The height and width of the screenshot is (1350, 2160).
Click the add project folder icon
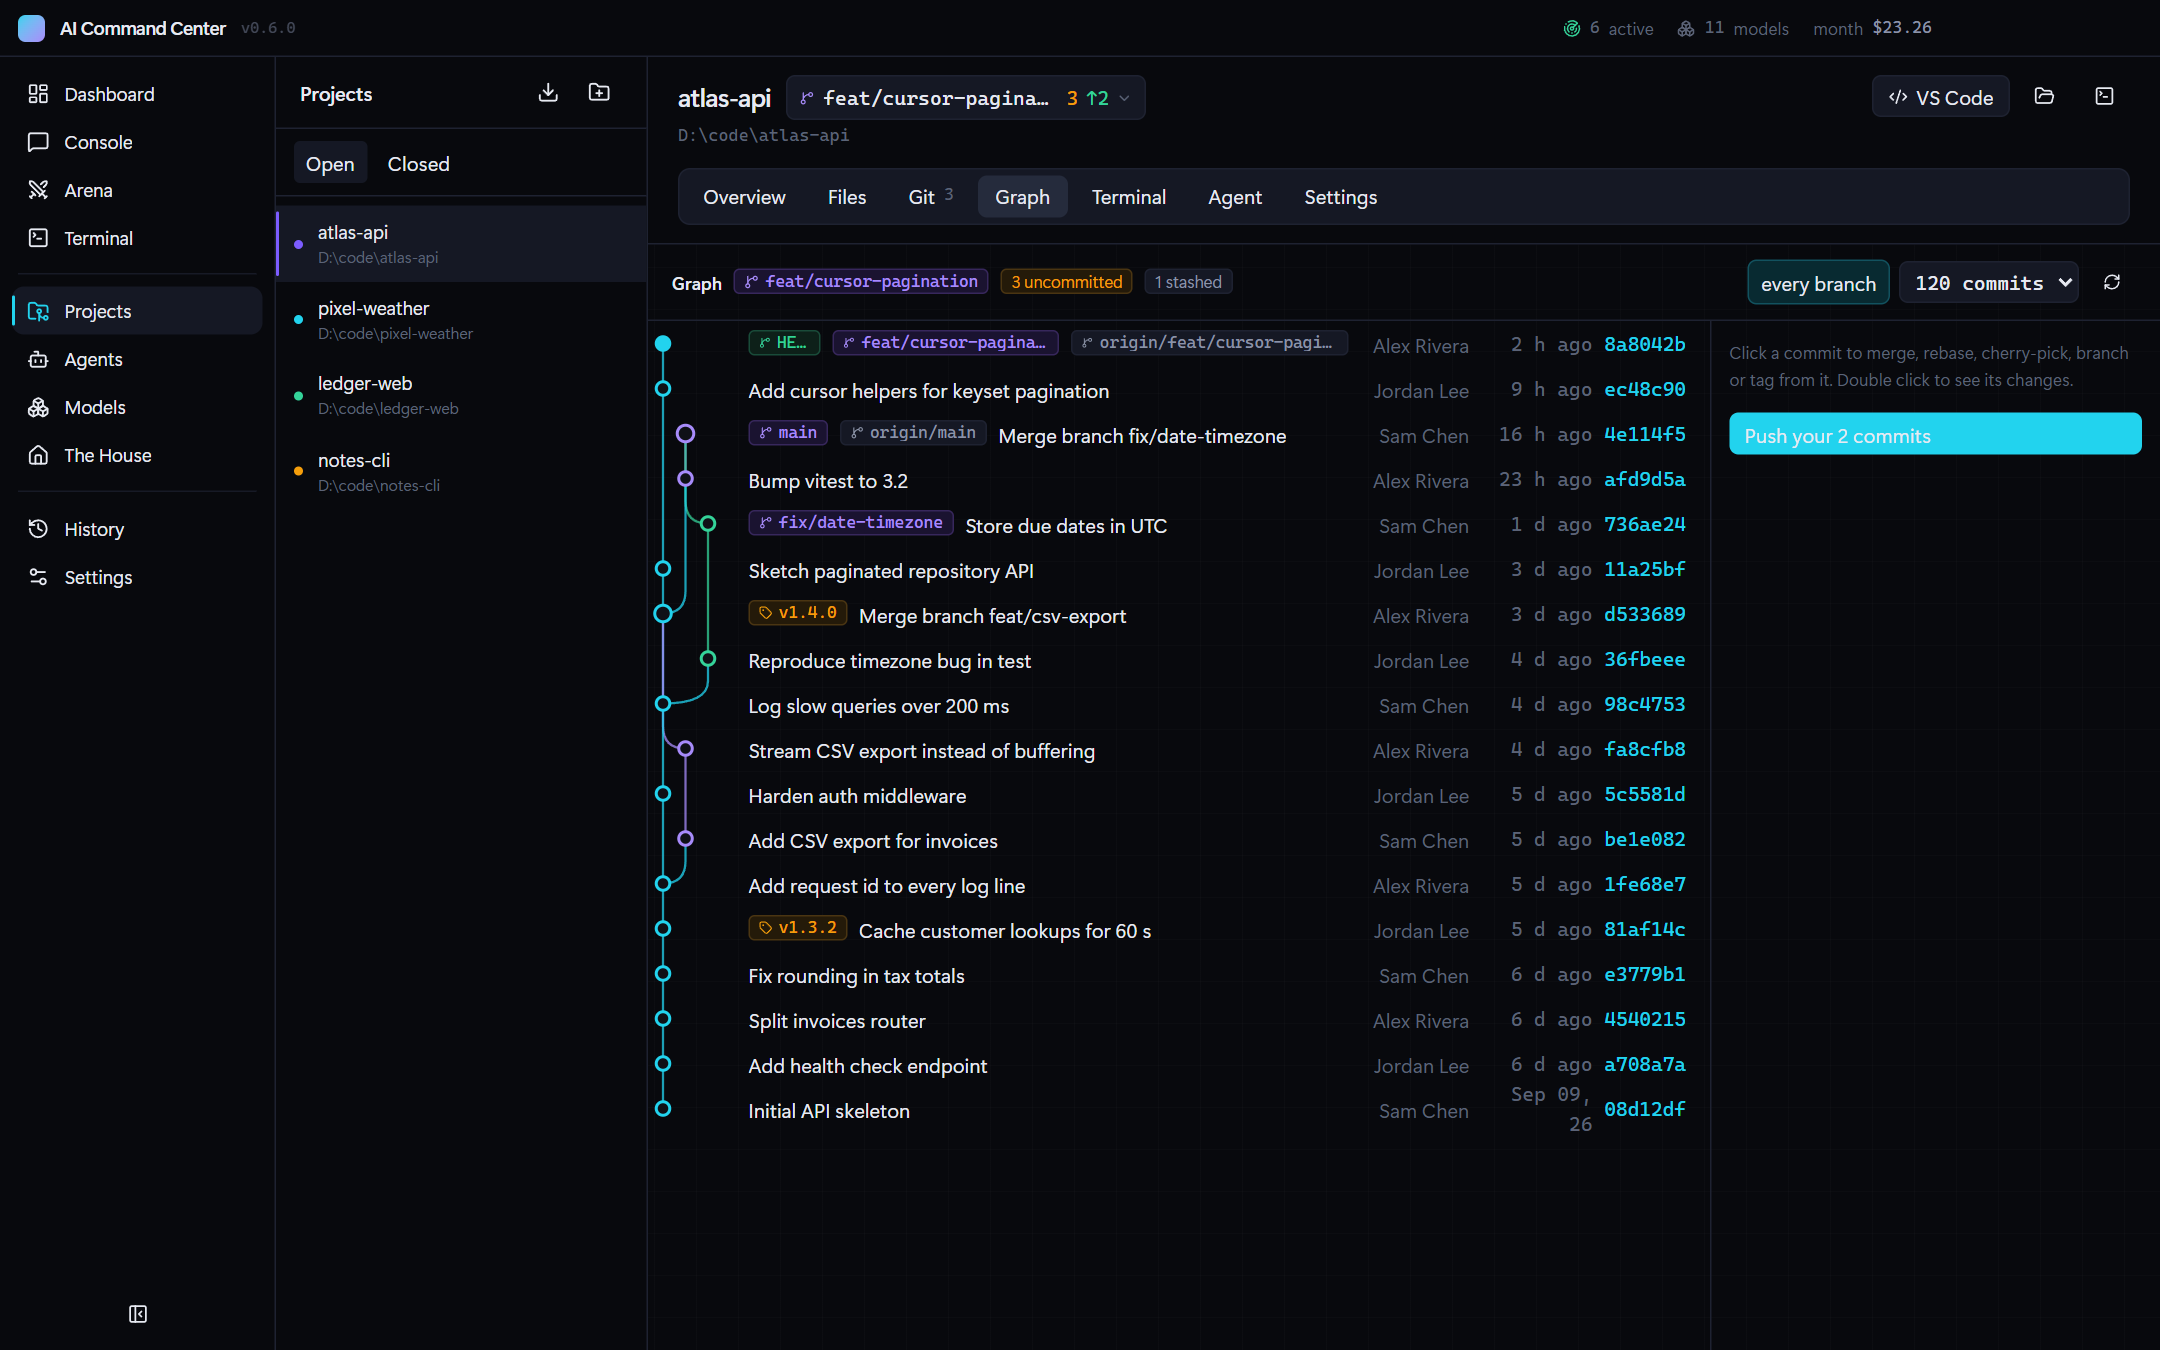coord(599,93)
